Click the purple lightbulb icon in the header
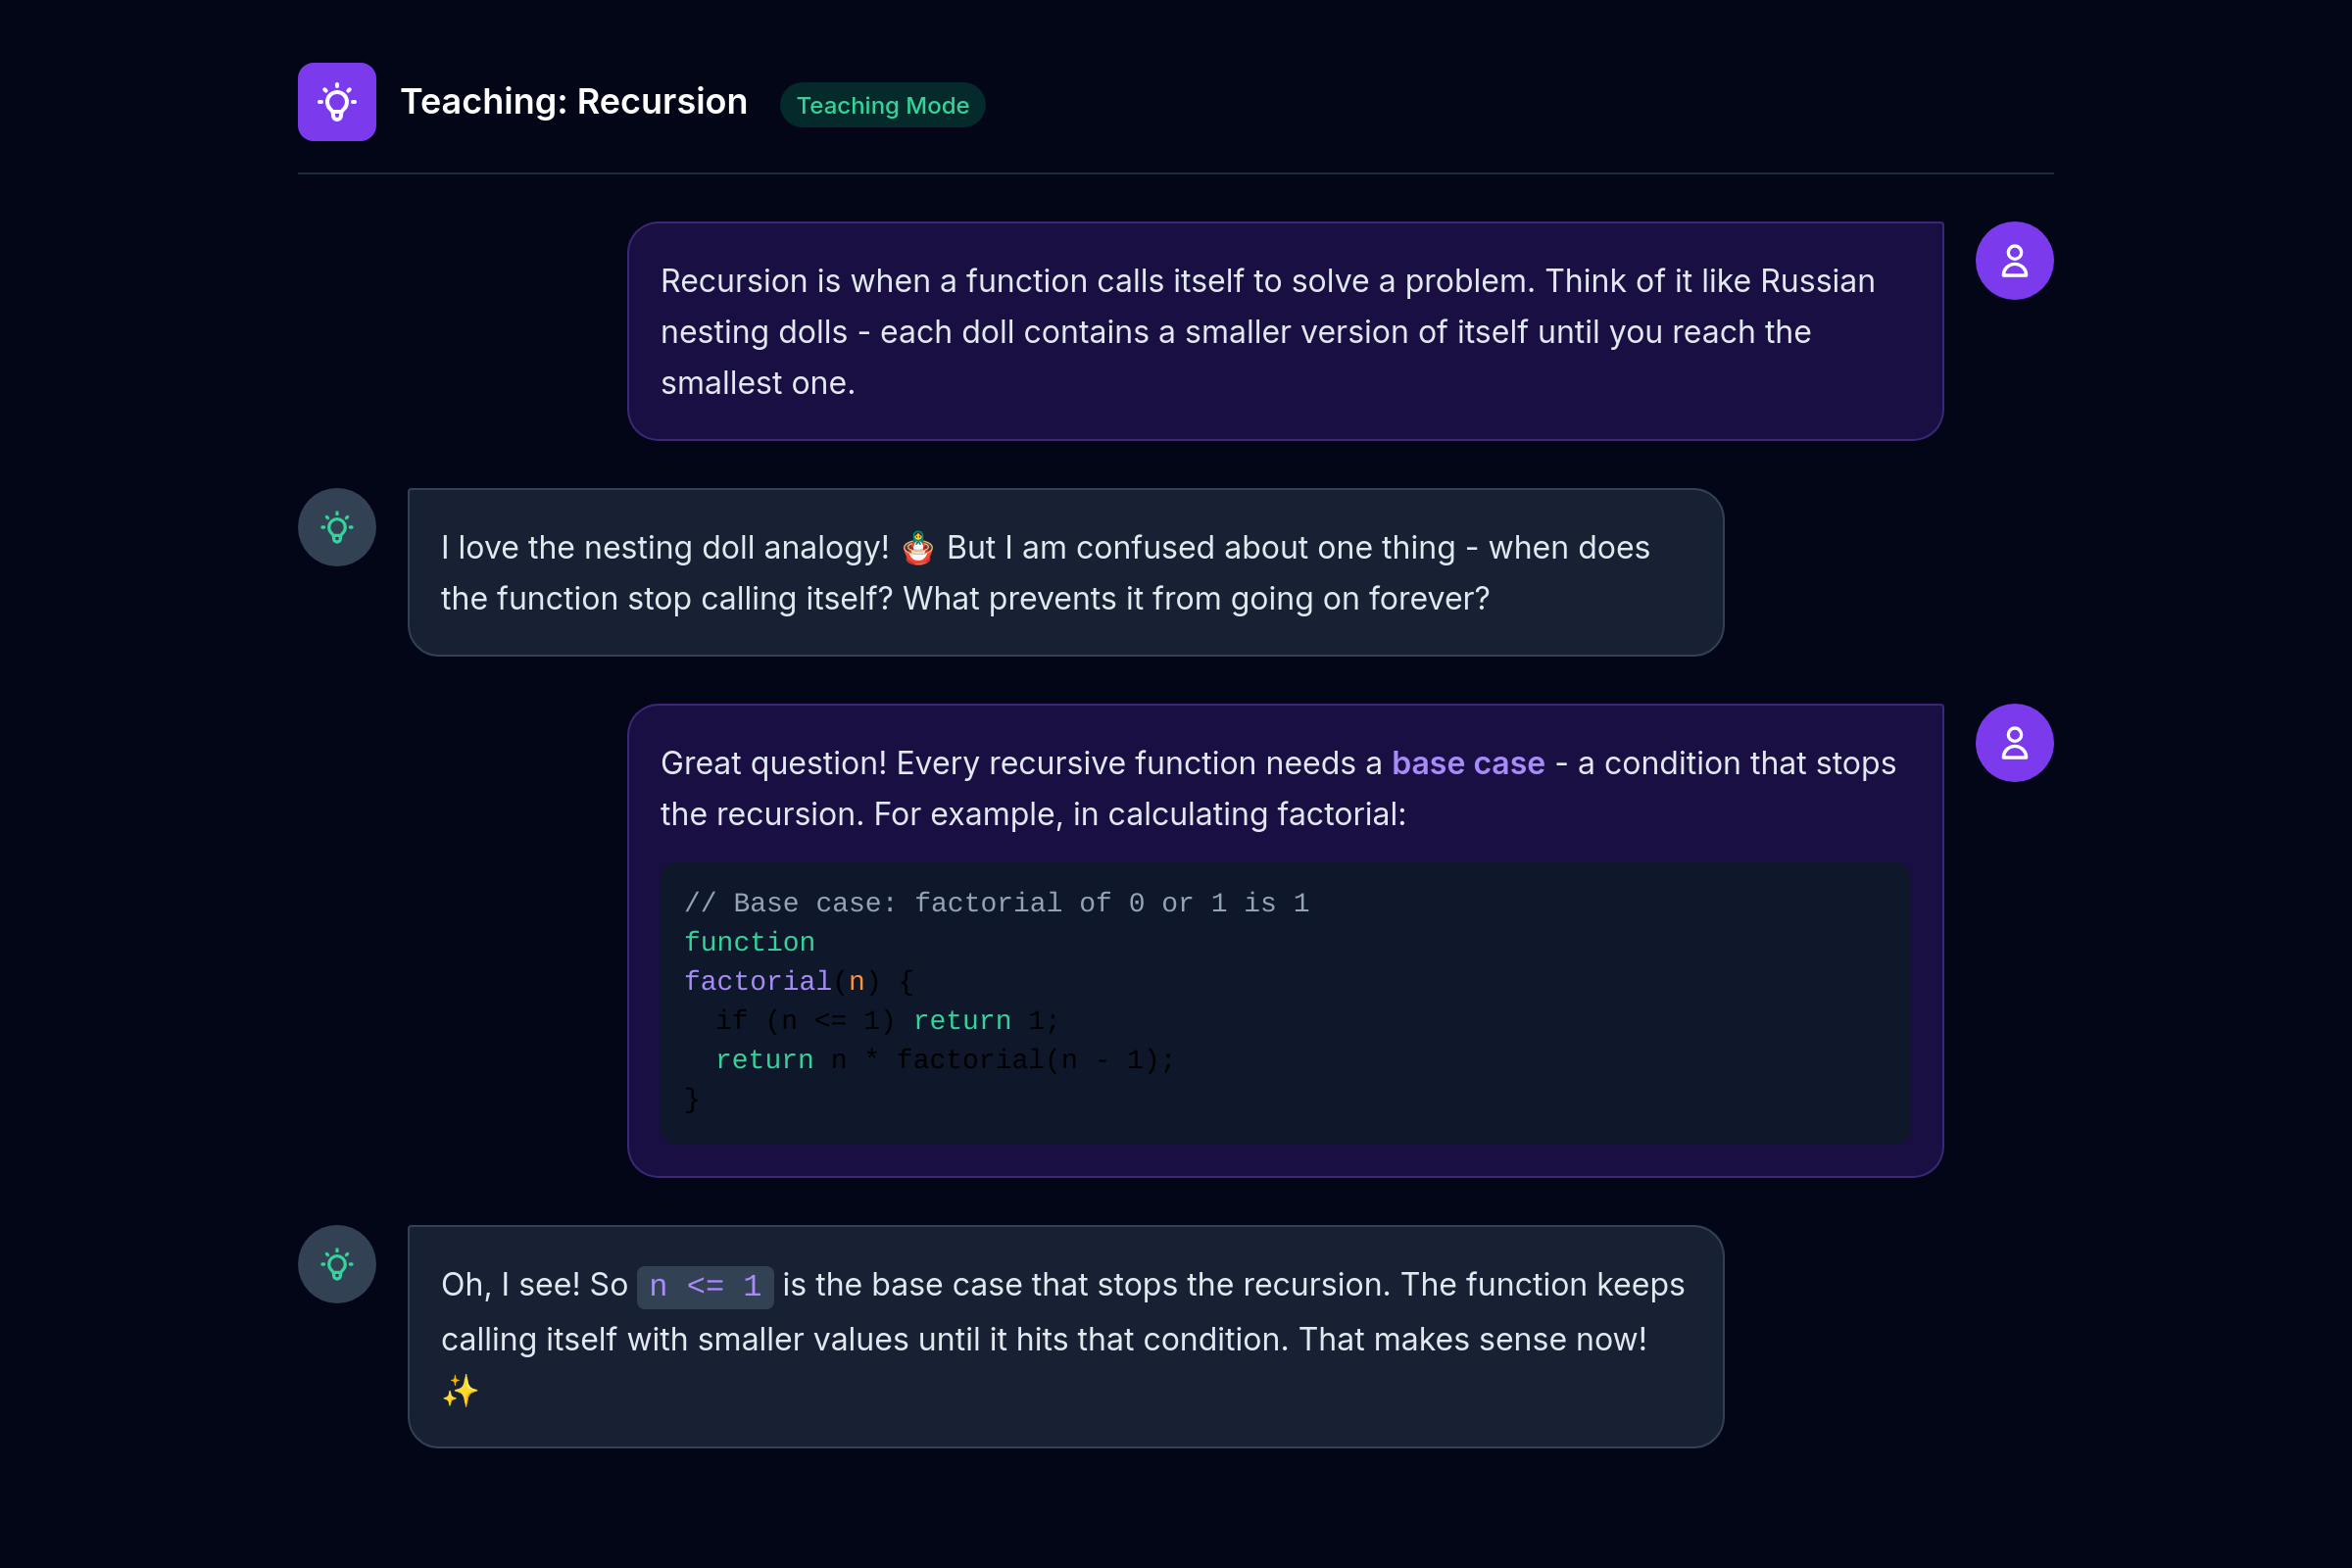 (337, 101)
